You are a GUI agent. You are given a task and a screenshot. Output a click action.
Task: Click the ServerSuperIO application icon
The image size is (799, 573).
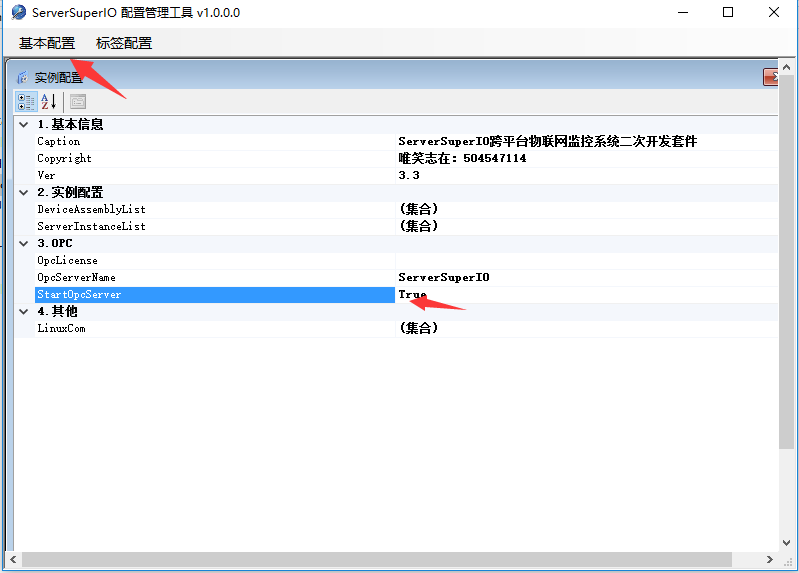[x=19, y=12]
